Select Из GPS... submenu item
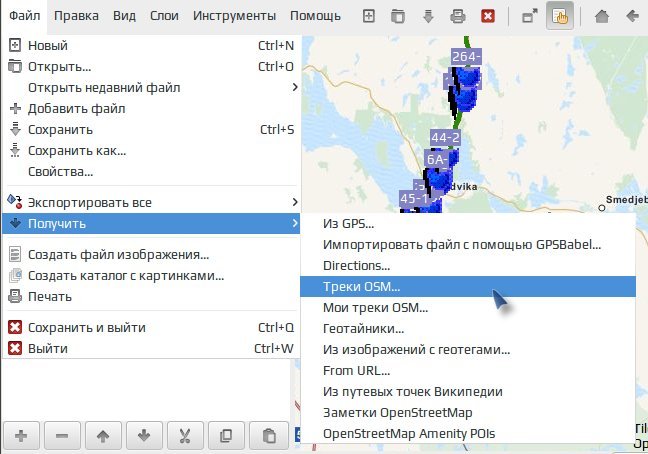This screenshot has width=648, height=454. pyautogui.click(x=468, y=223)
